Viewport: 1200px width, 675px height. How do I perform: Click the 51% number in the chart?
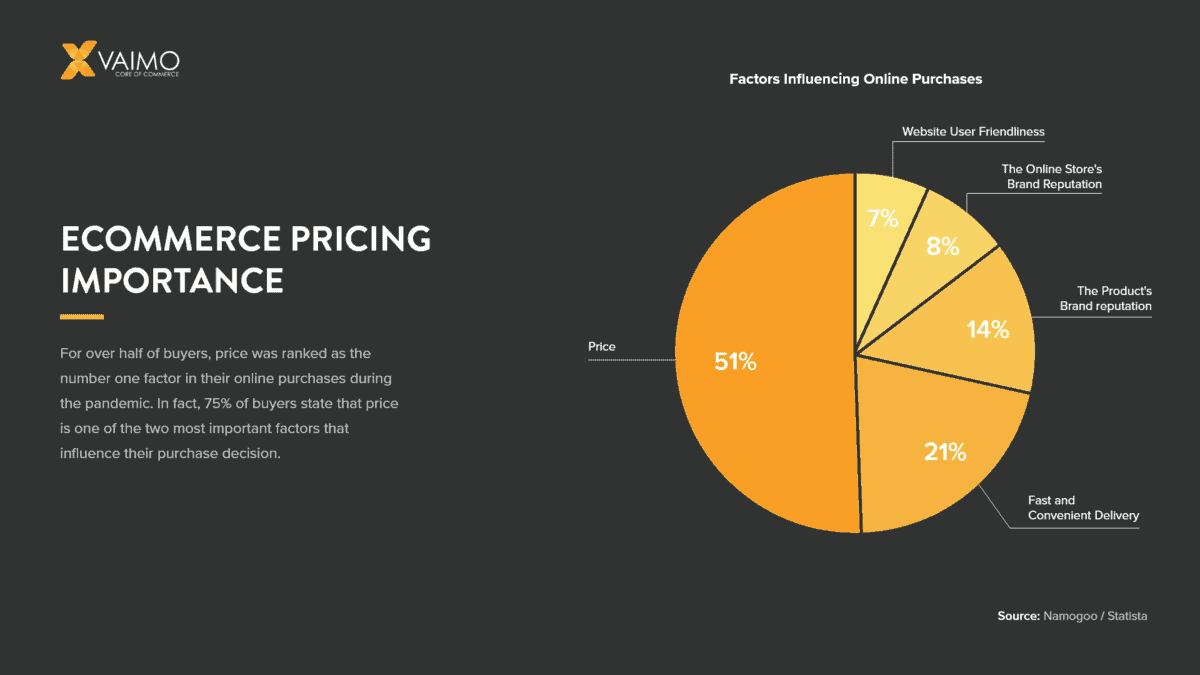pos(735,362)
